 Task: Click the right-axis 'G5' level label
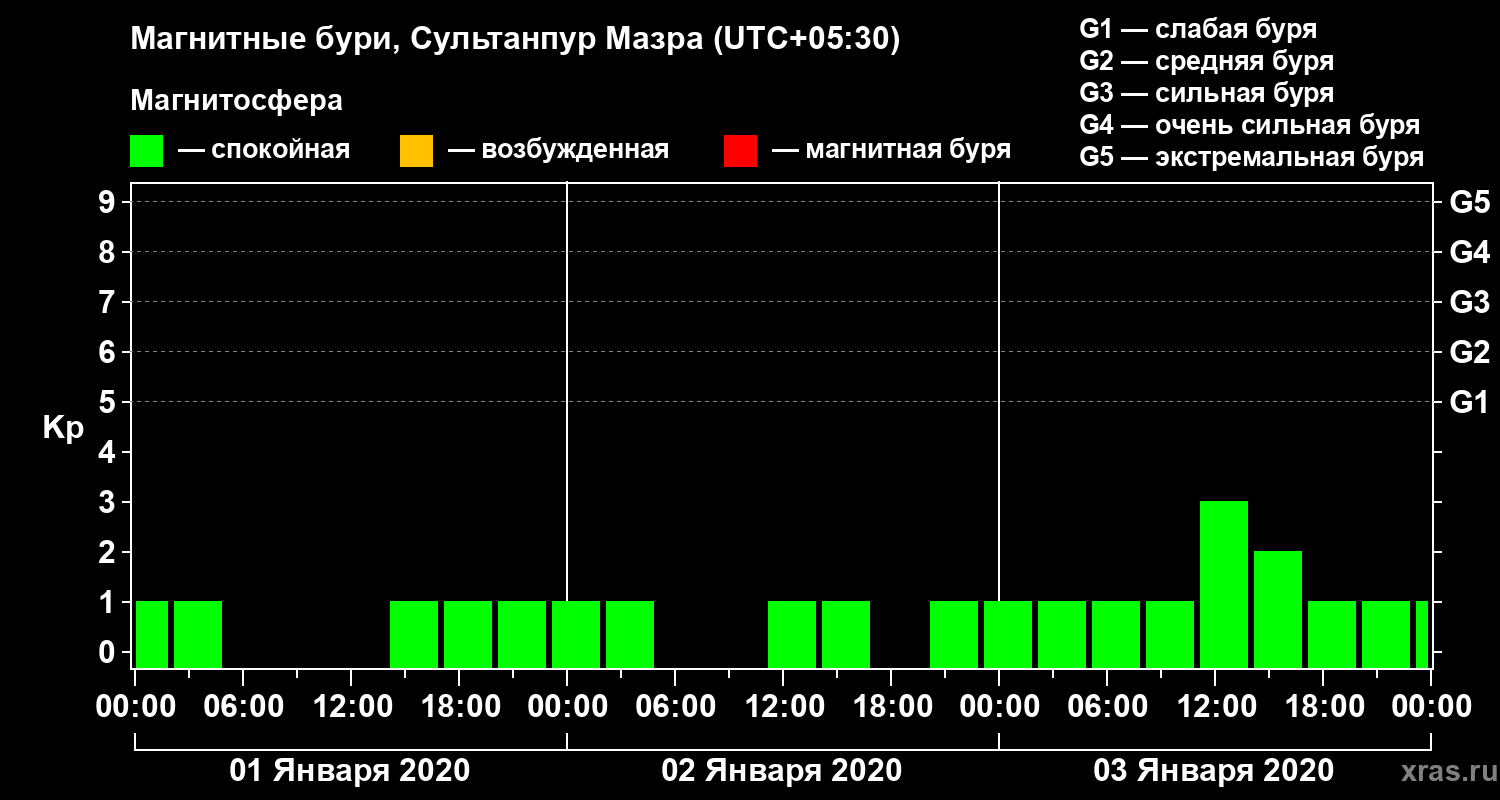1469,202
